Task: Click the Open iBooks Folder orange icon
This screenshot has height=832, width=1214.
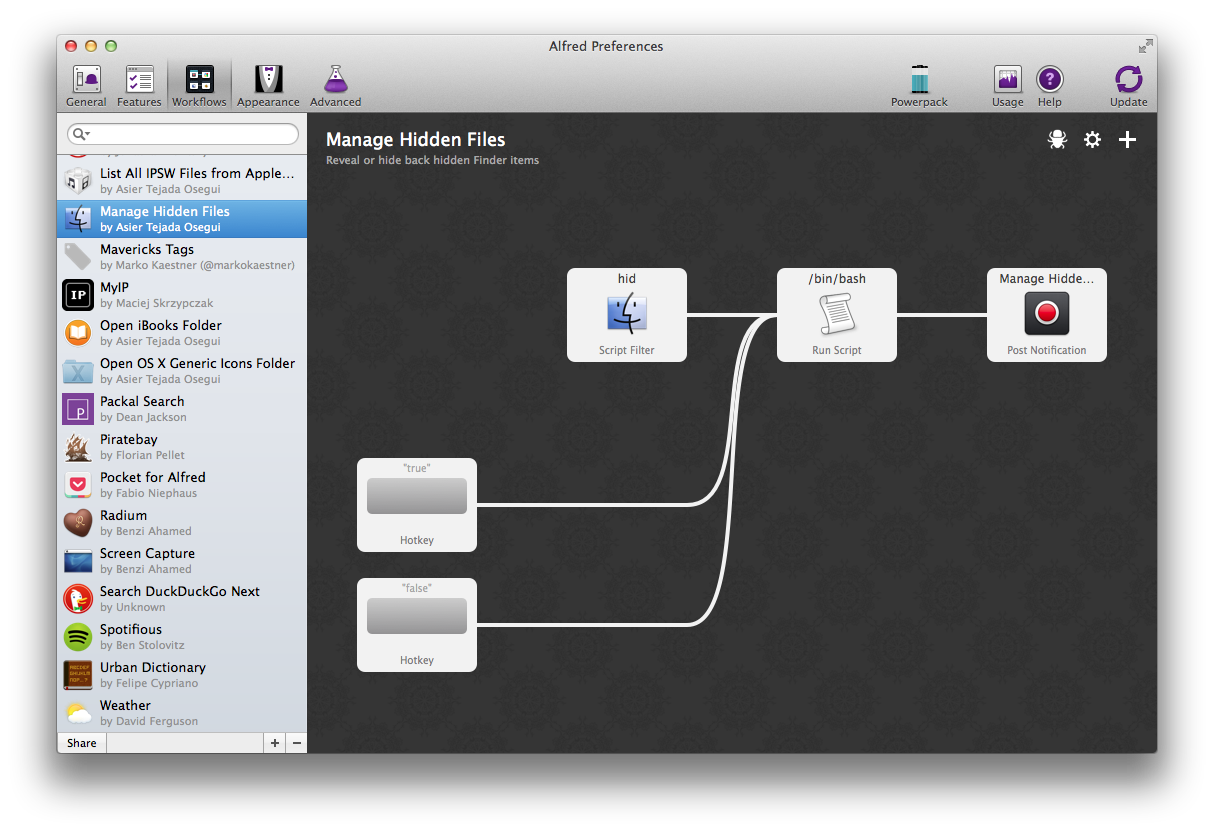Action: [x=78, y=333]
